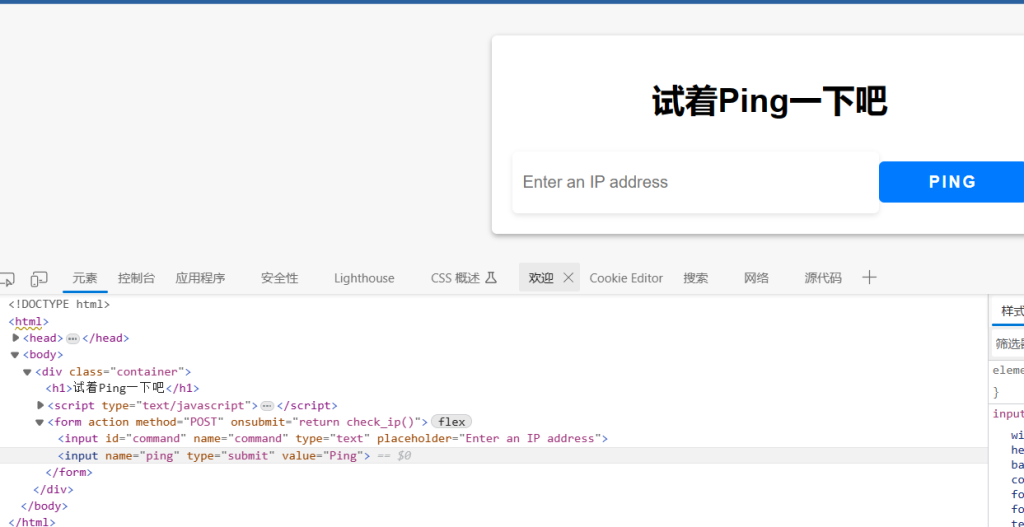The height and width of the screenshot is (527, 1024).
Task: Collapse the div container node
Action: tap(27, 372)
